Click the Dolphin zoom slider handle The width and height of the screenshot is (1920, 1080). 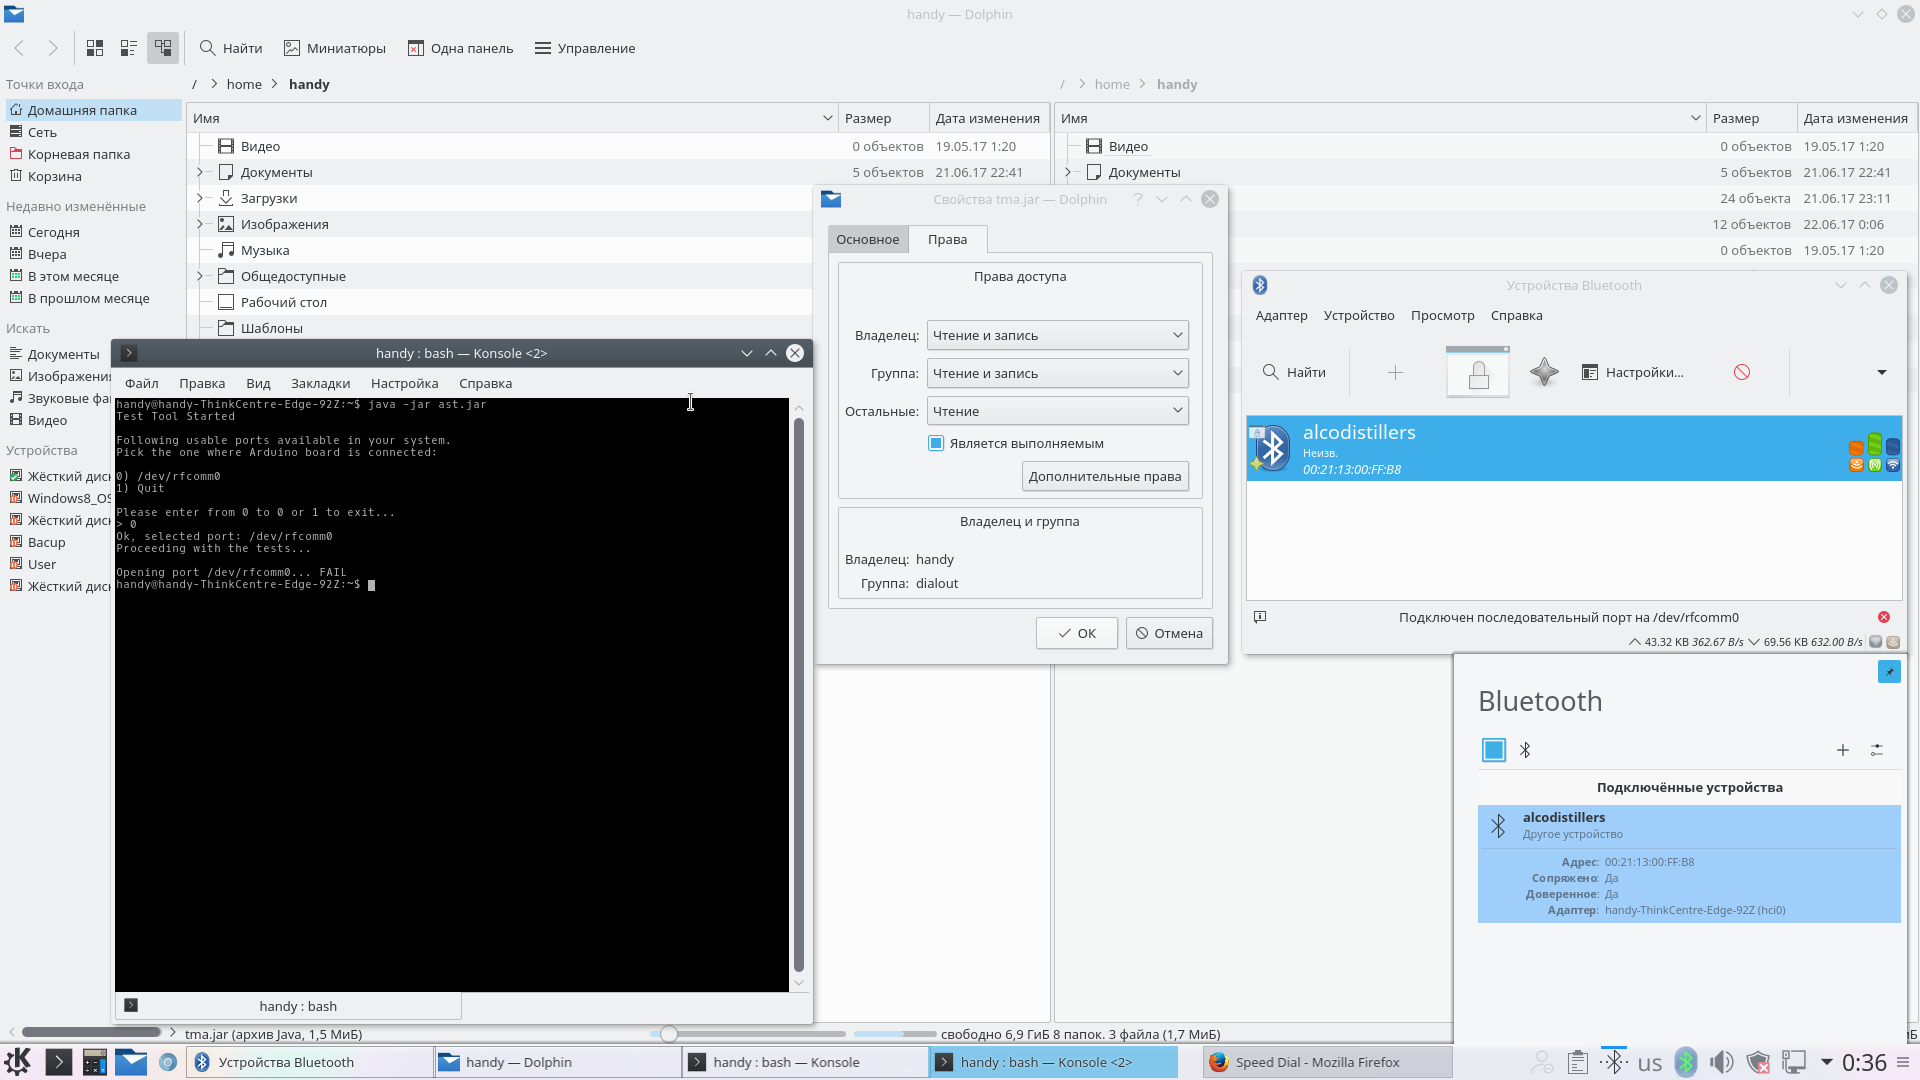click(x=669, y=1034)
